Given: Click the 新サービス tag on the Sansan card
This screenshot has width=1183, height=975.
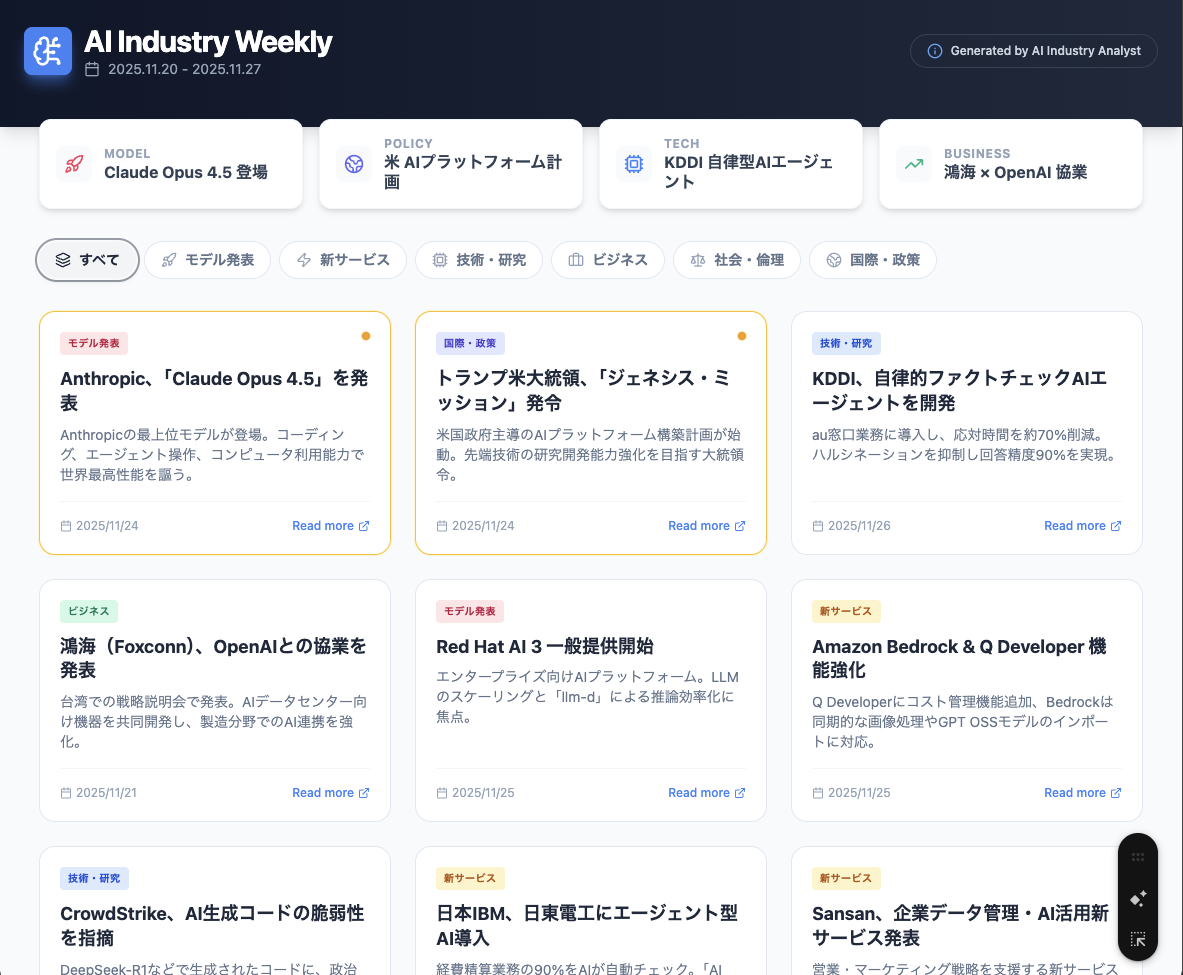Looking at the screenshot, I should coord(847,878).
